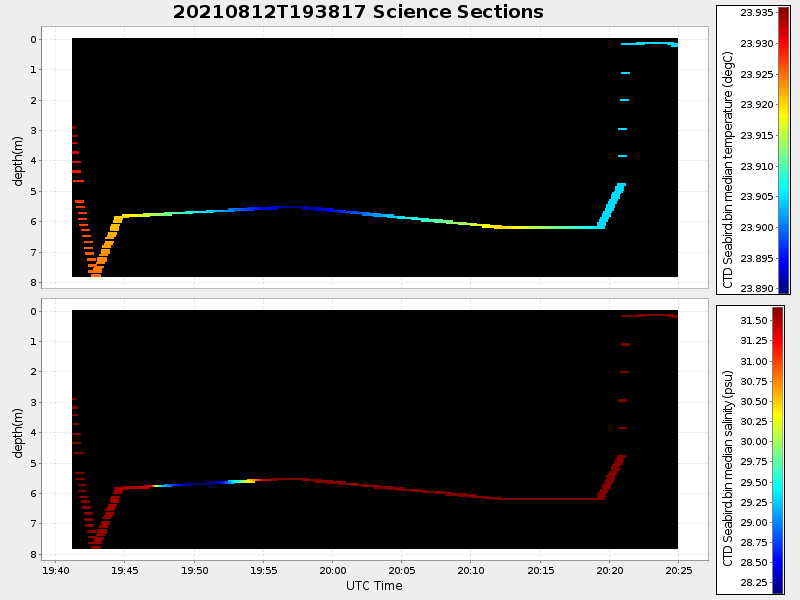
Task: Click the 20:05 time tick label
Action: tap(402, 570)
